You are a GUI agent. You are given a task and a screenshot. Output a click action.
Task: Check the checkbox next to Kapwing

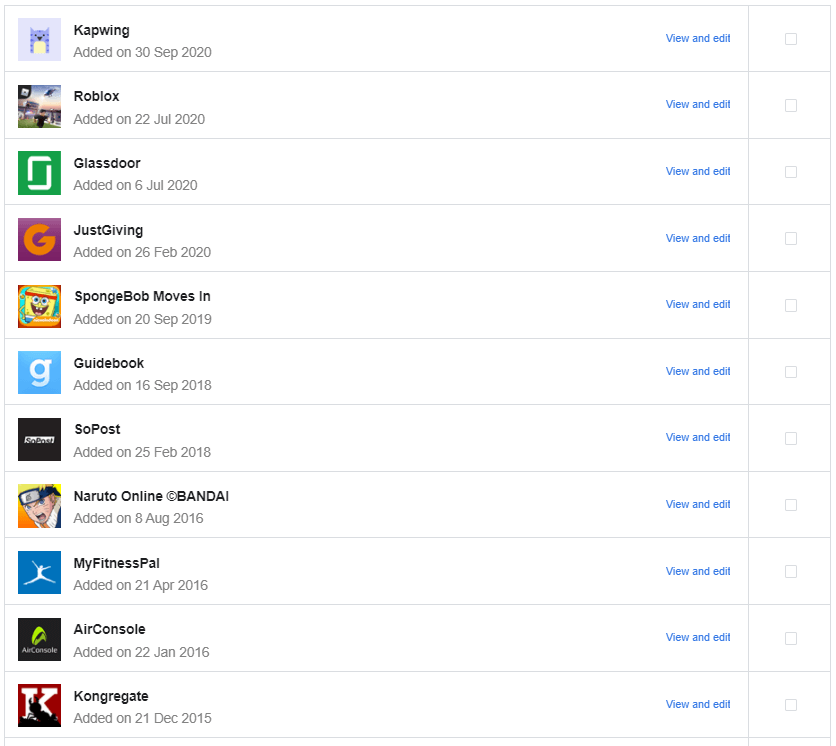[x=790, y=39]
